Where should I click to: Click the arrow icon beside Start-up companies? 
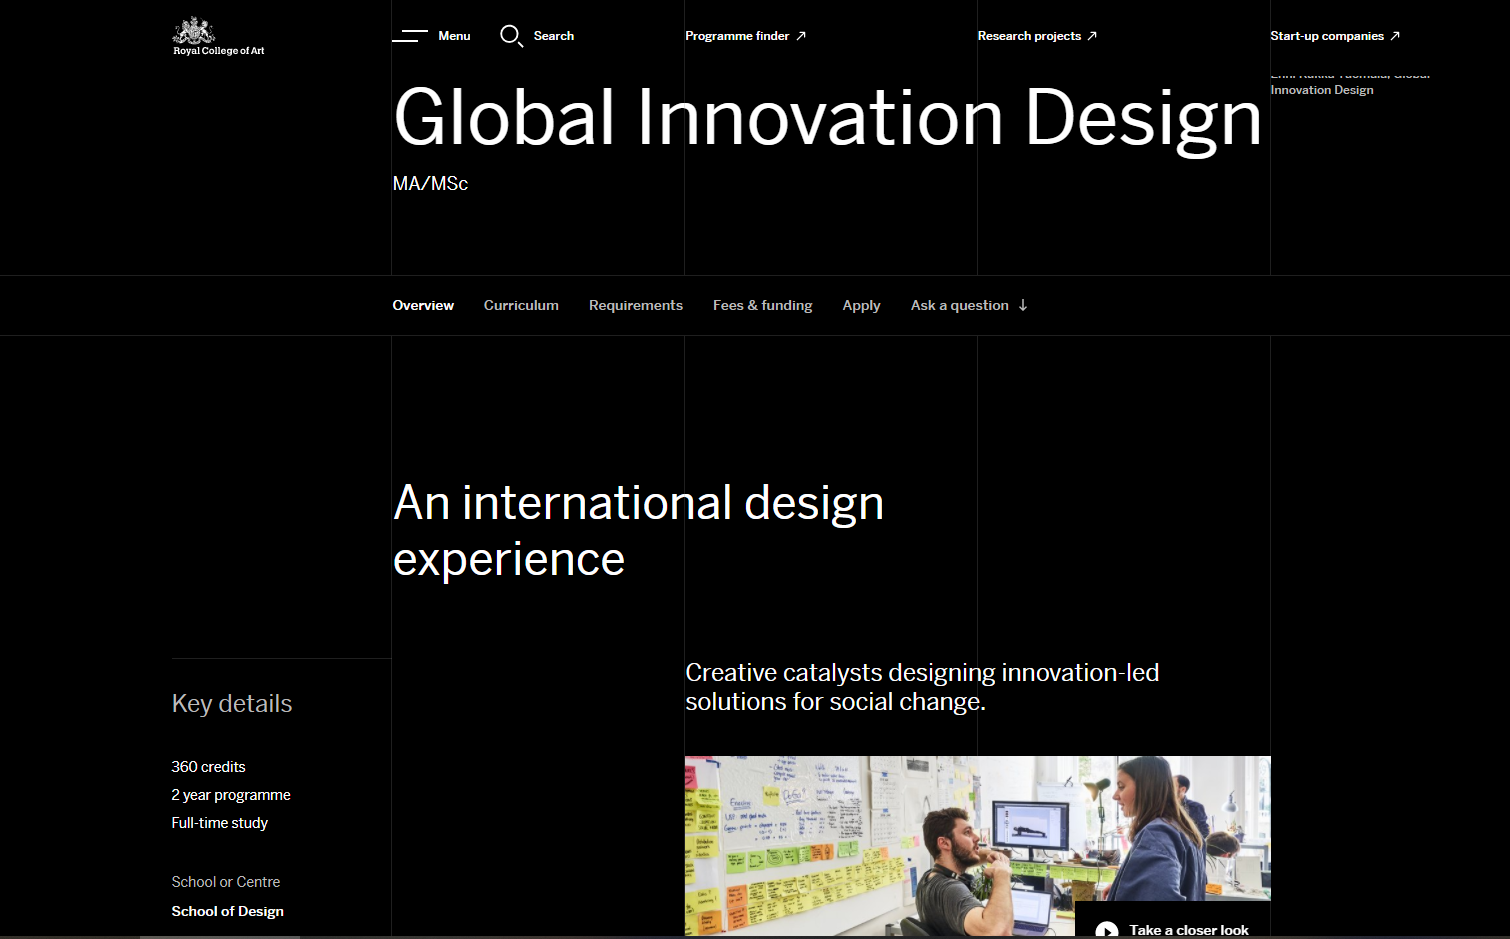[1395, 36]
